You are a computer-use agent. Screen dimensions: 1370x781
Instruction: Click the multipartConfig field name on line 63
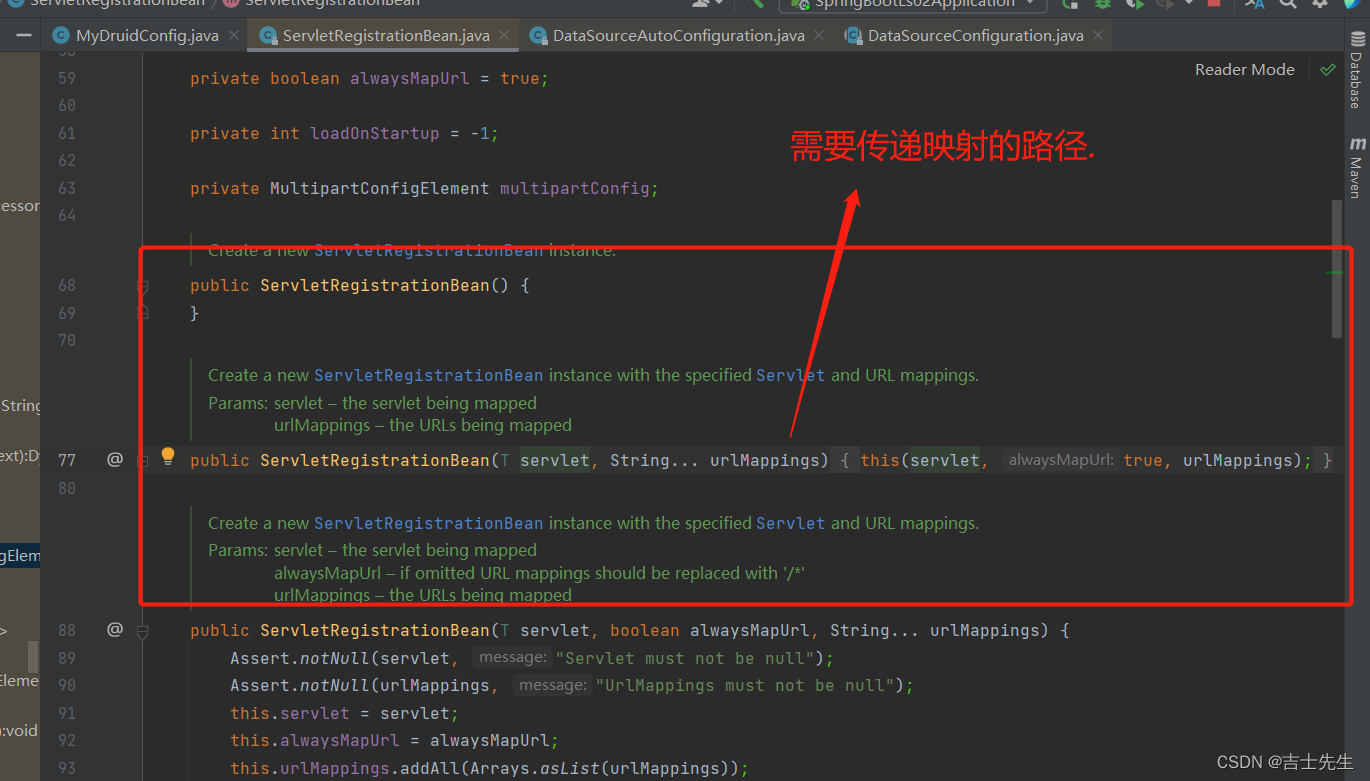pos(574,188)
